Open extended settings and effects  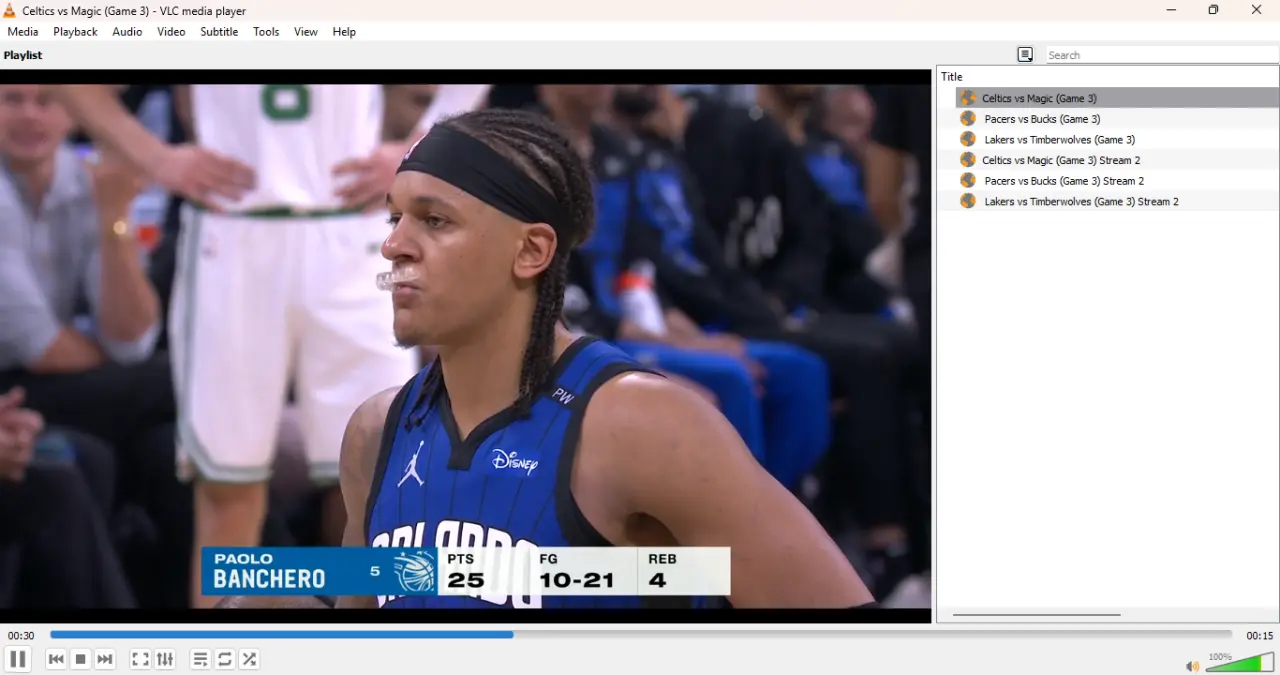(x=165, y=659)
